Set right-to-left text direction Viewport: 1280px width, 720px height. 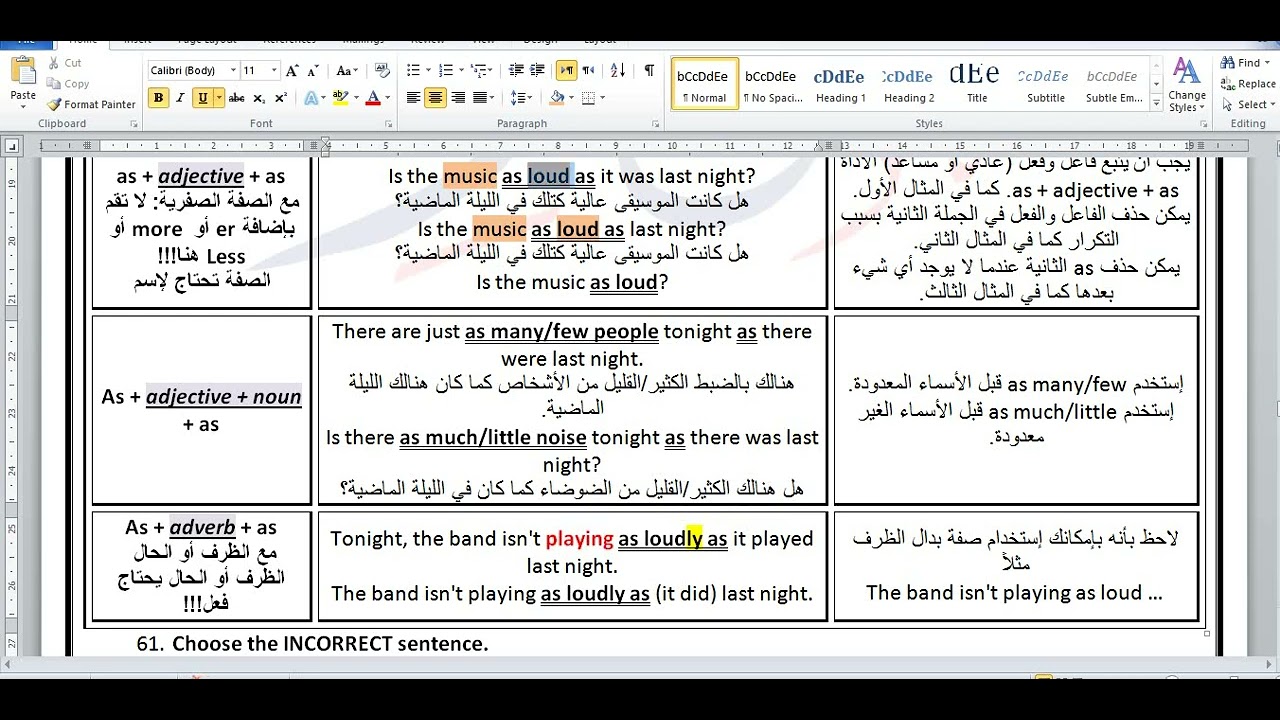click(588, 71)
